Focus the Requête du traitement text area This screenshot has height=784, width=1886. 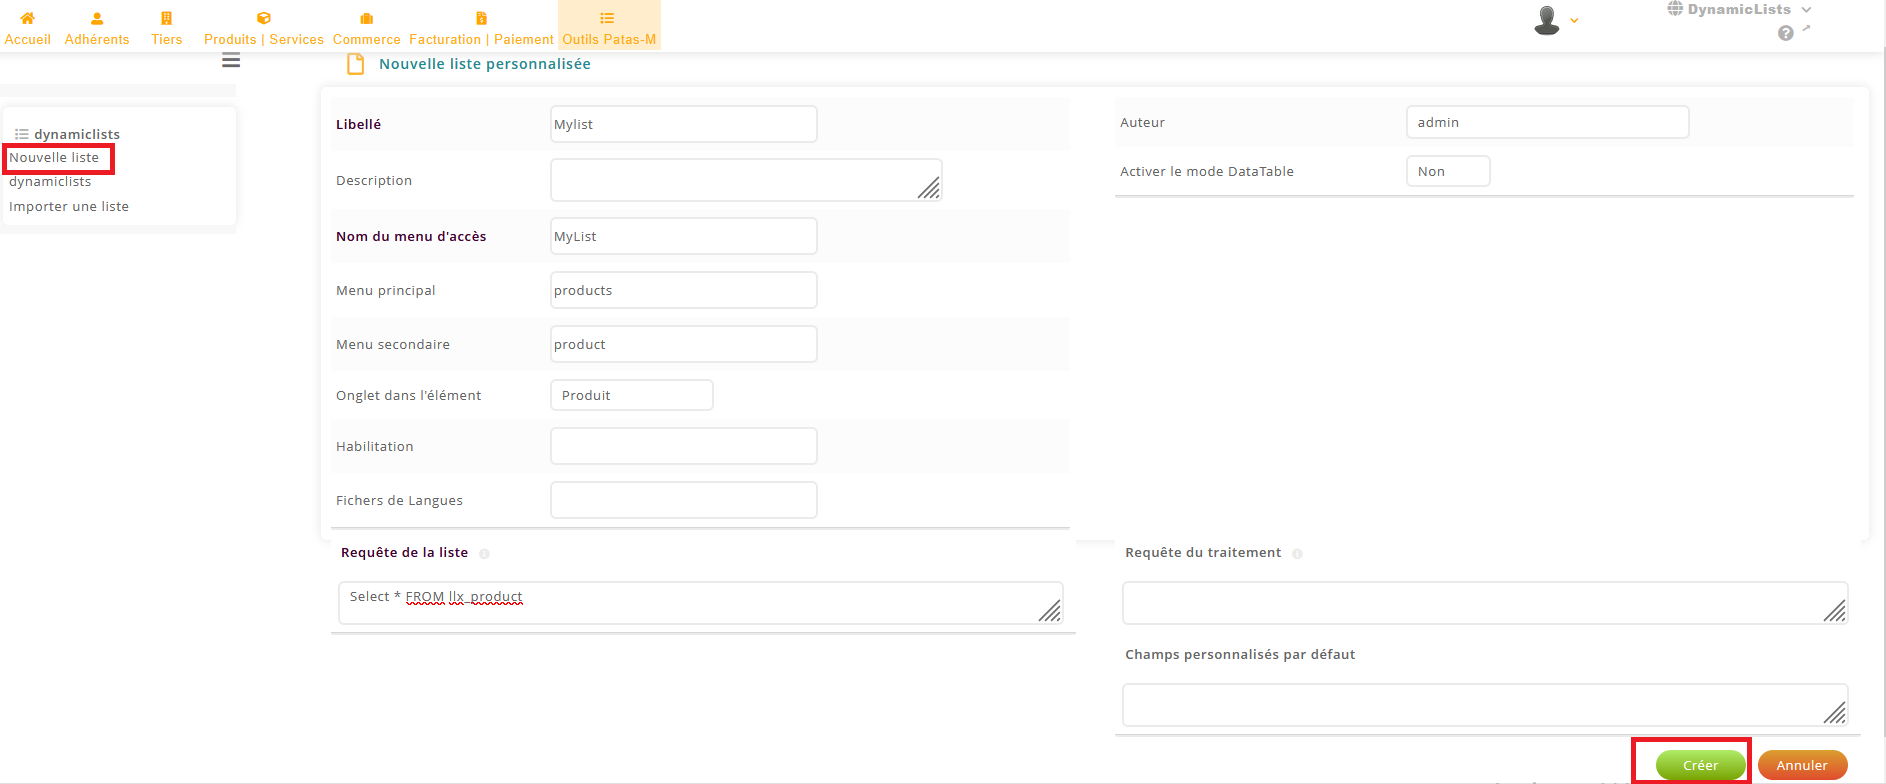1484,603
